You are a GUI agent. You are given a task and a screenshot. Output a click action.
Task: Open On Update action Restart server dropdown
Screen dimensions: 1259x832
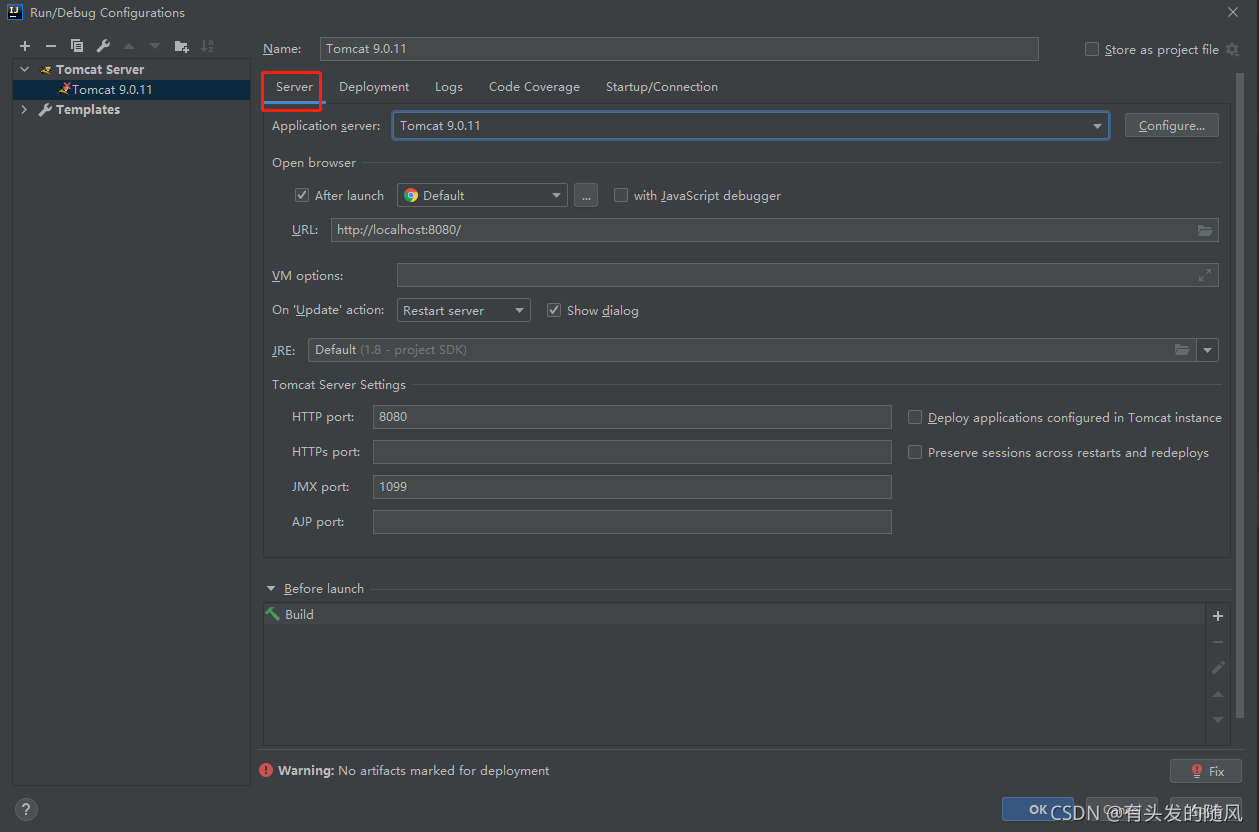click(x=464, y=310)
